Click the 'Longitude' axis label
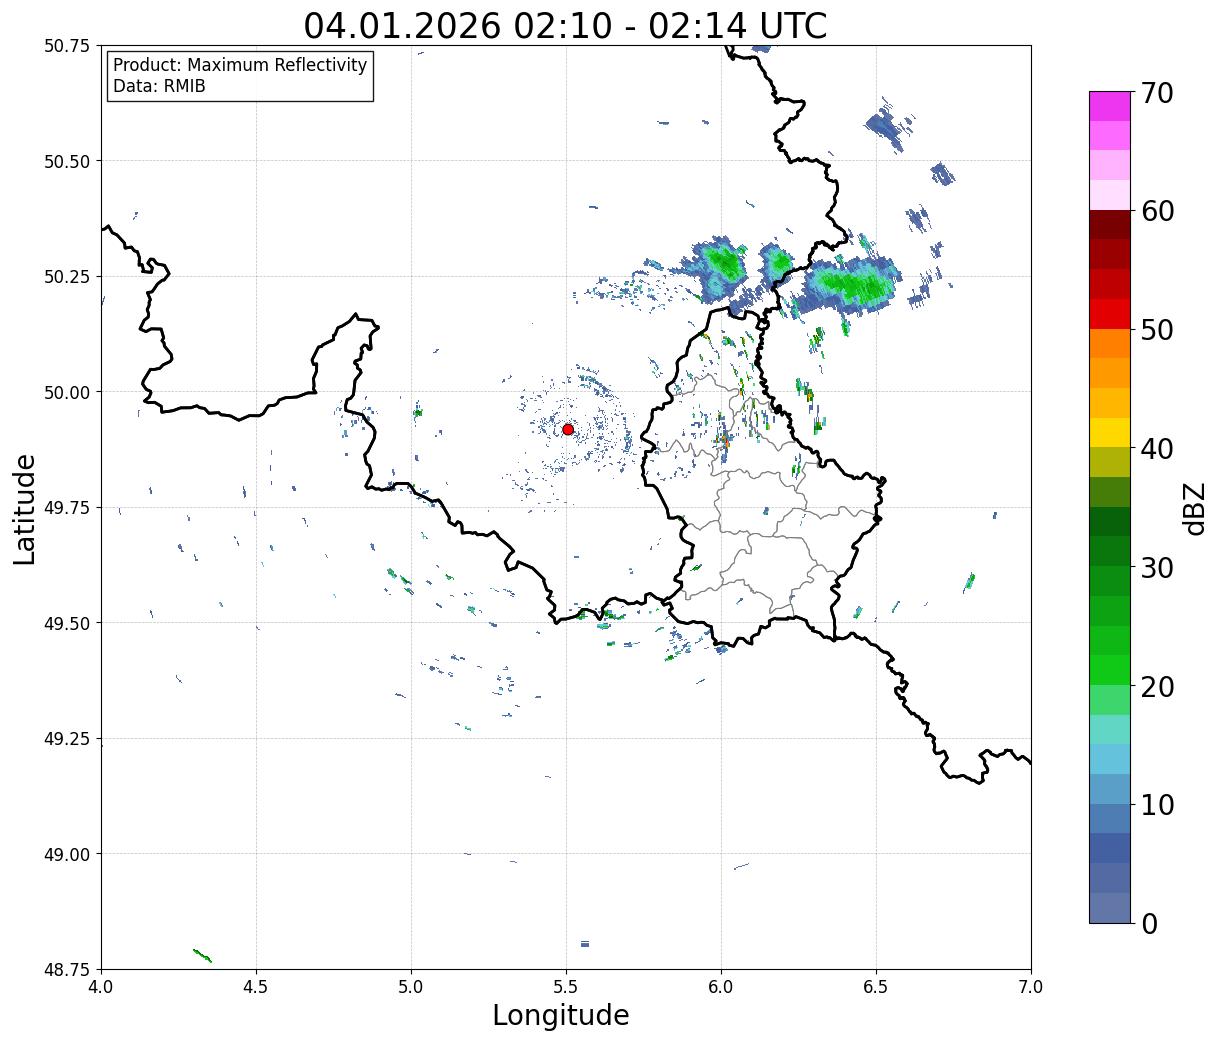1219x1040 pixels. [561, 1015]
